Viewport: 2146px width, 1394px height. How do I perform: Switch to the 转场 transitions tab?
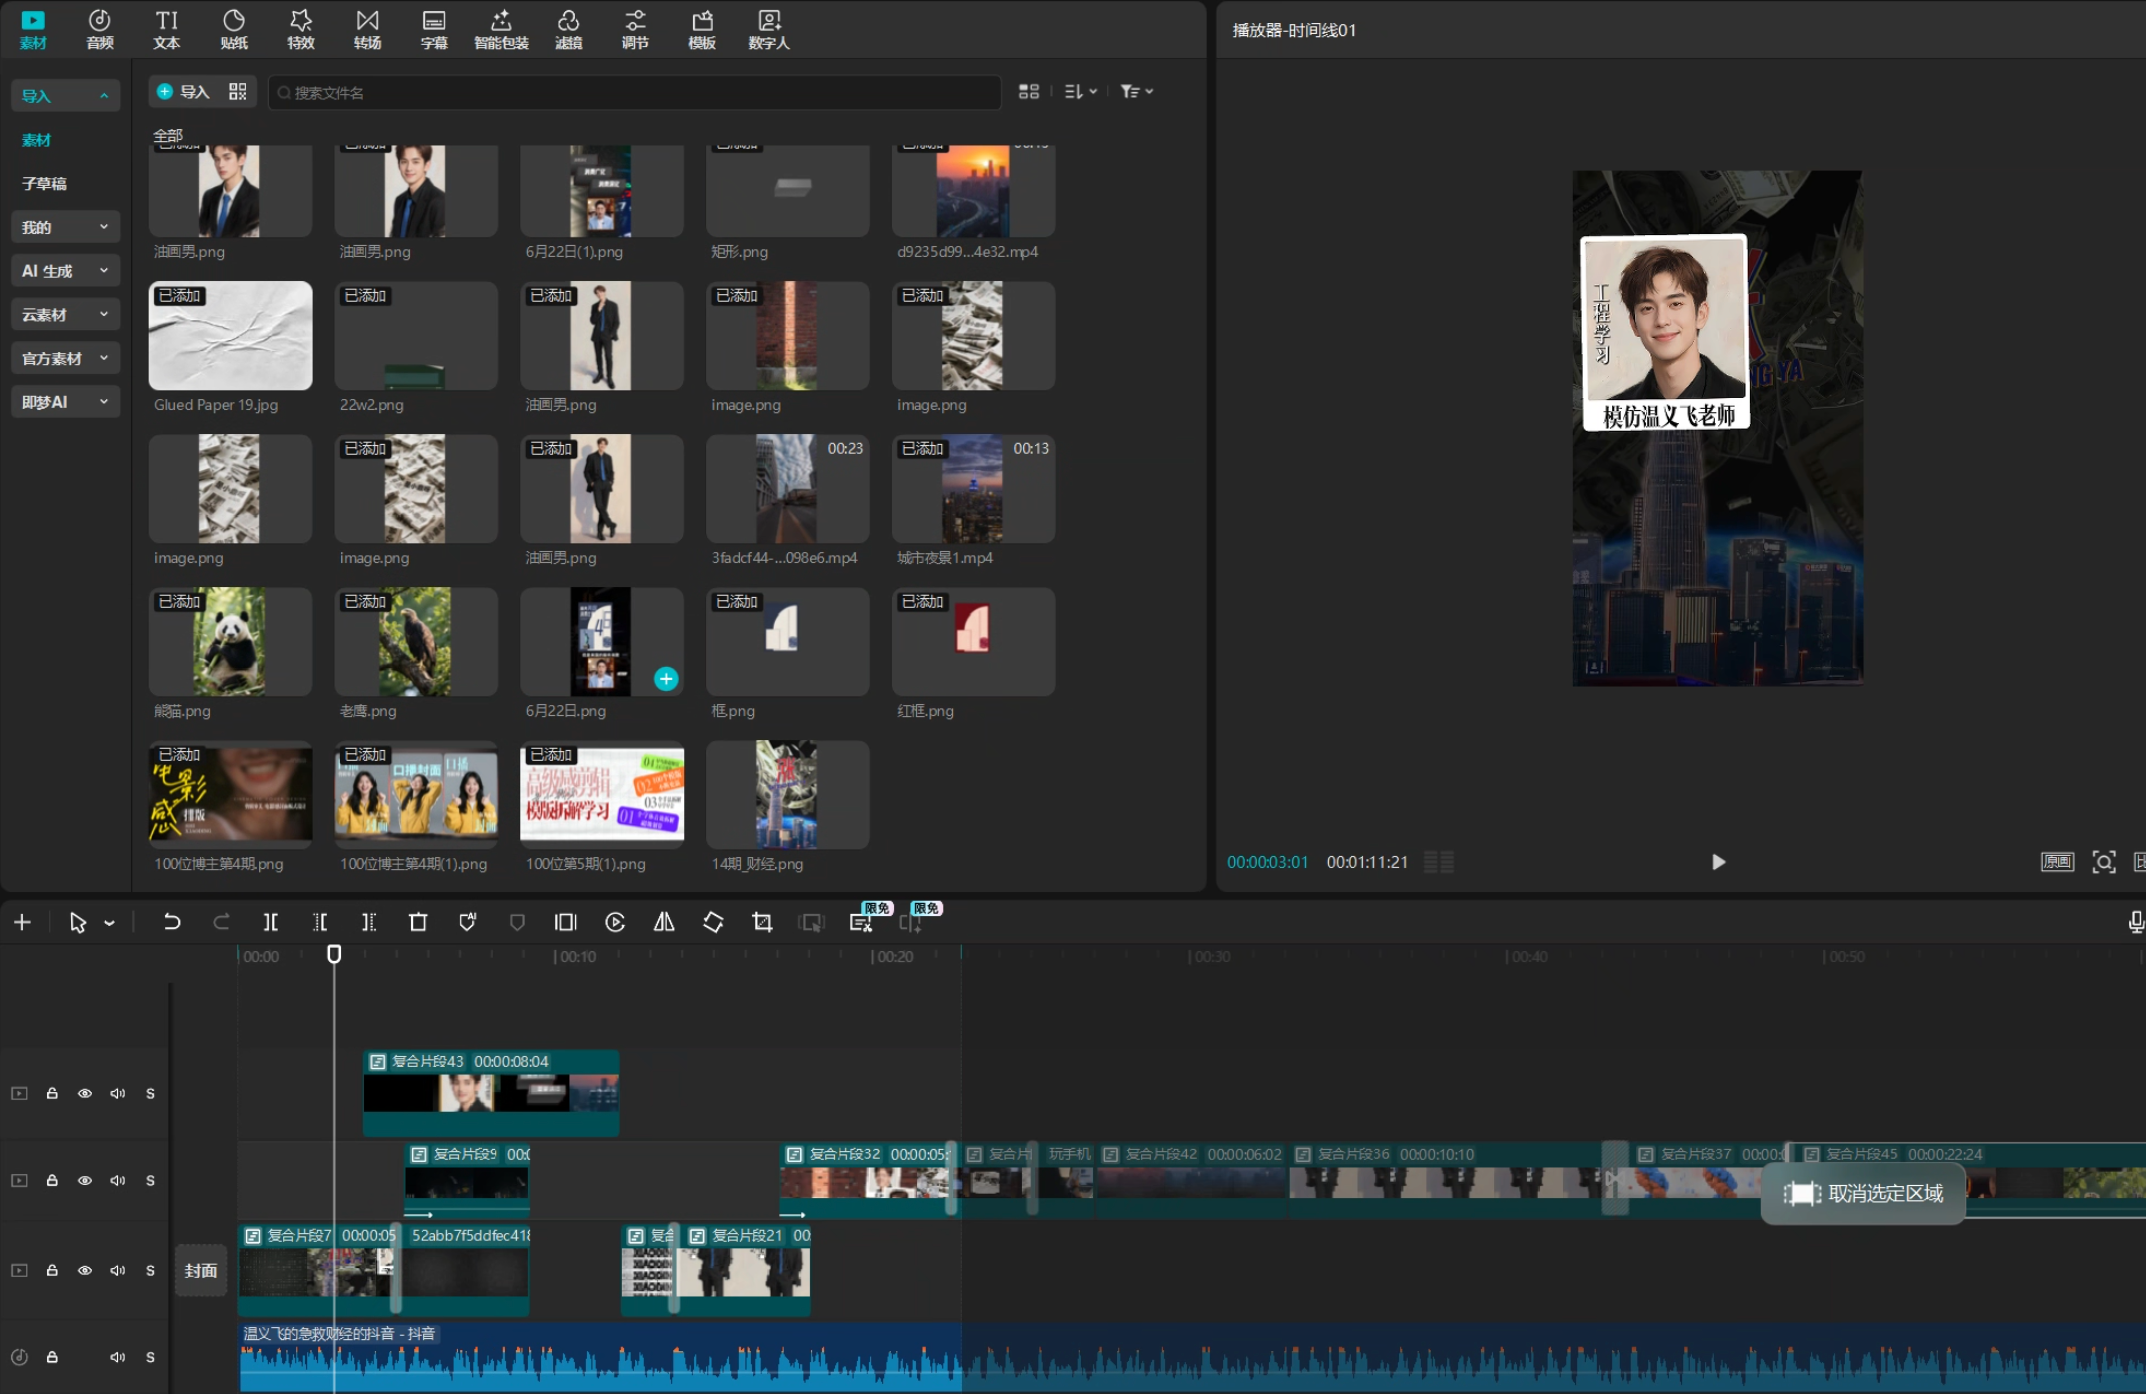pyautogui.click(x=367, y=29)
